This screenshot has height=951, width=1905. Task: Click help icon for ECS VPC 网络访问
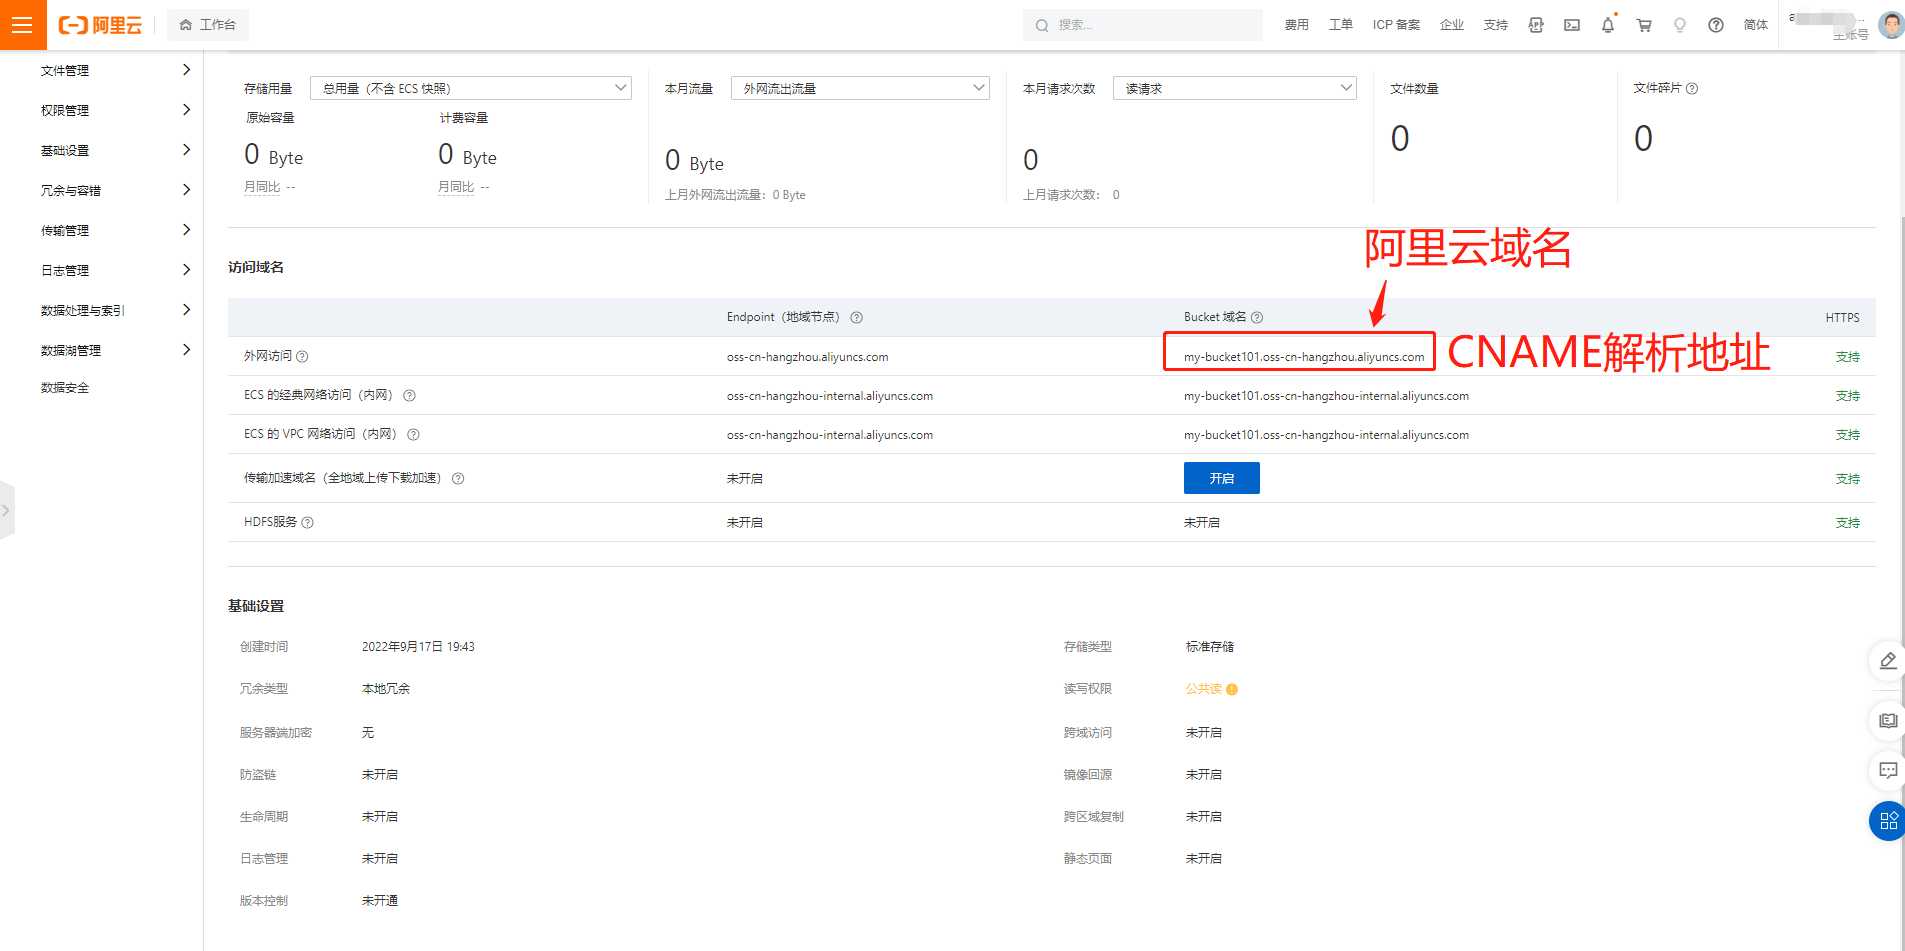pyautogui.click(x=413, y=434)
